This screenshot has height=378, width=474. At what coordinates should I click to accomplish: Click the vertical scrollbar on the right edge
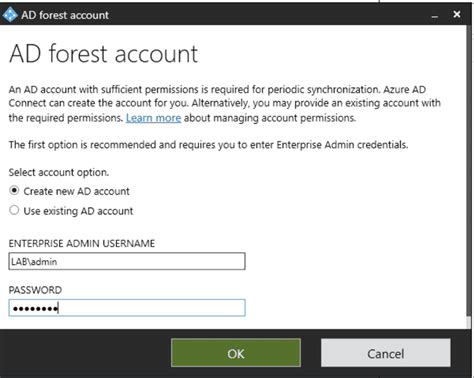[469, 177]
